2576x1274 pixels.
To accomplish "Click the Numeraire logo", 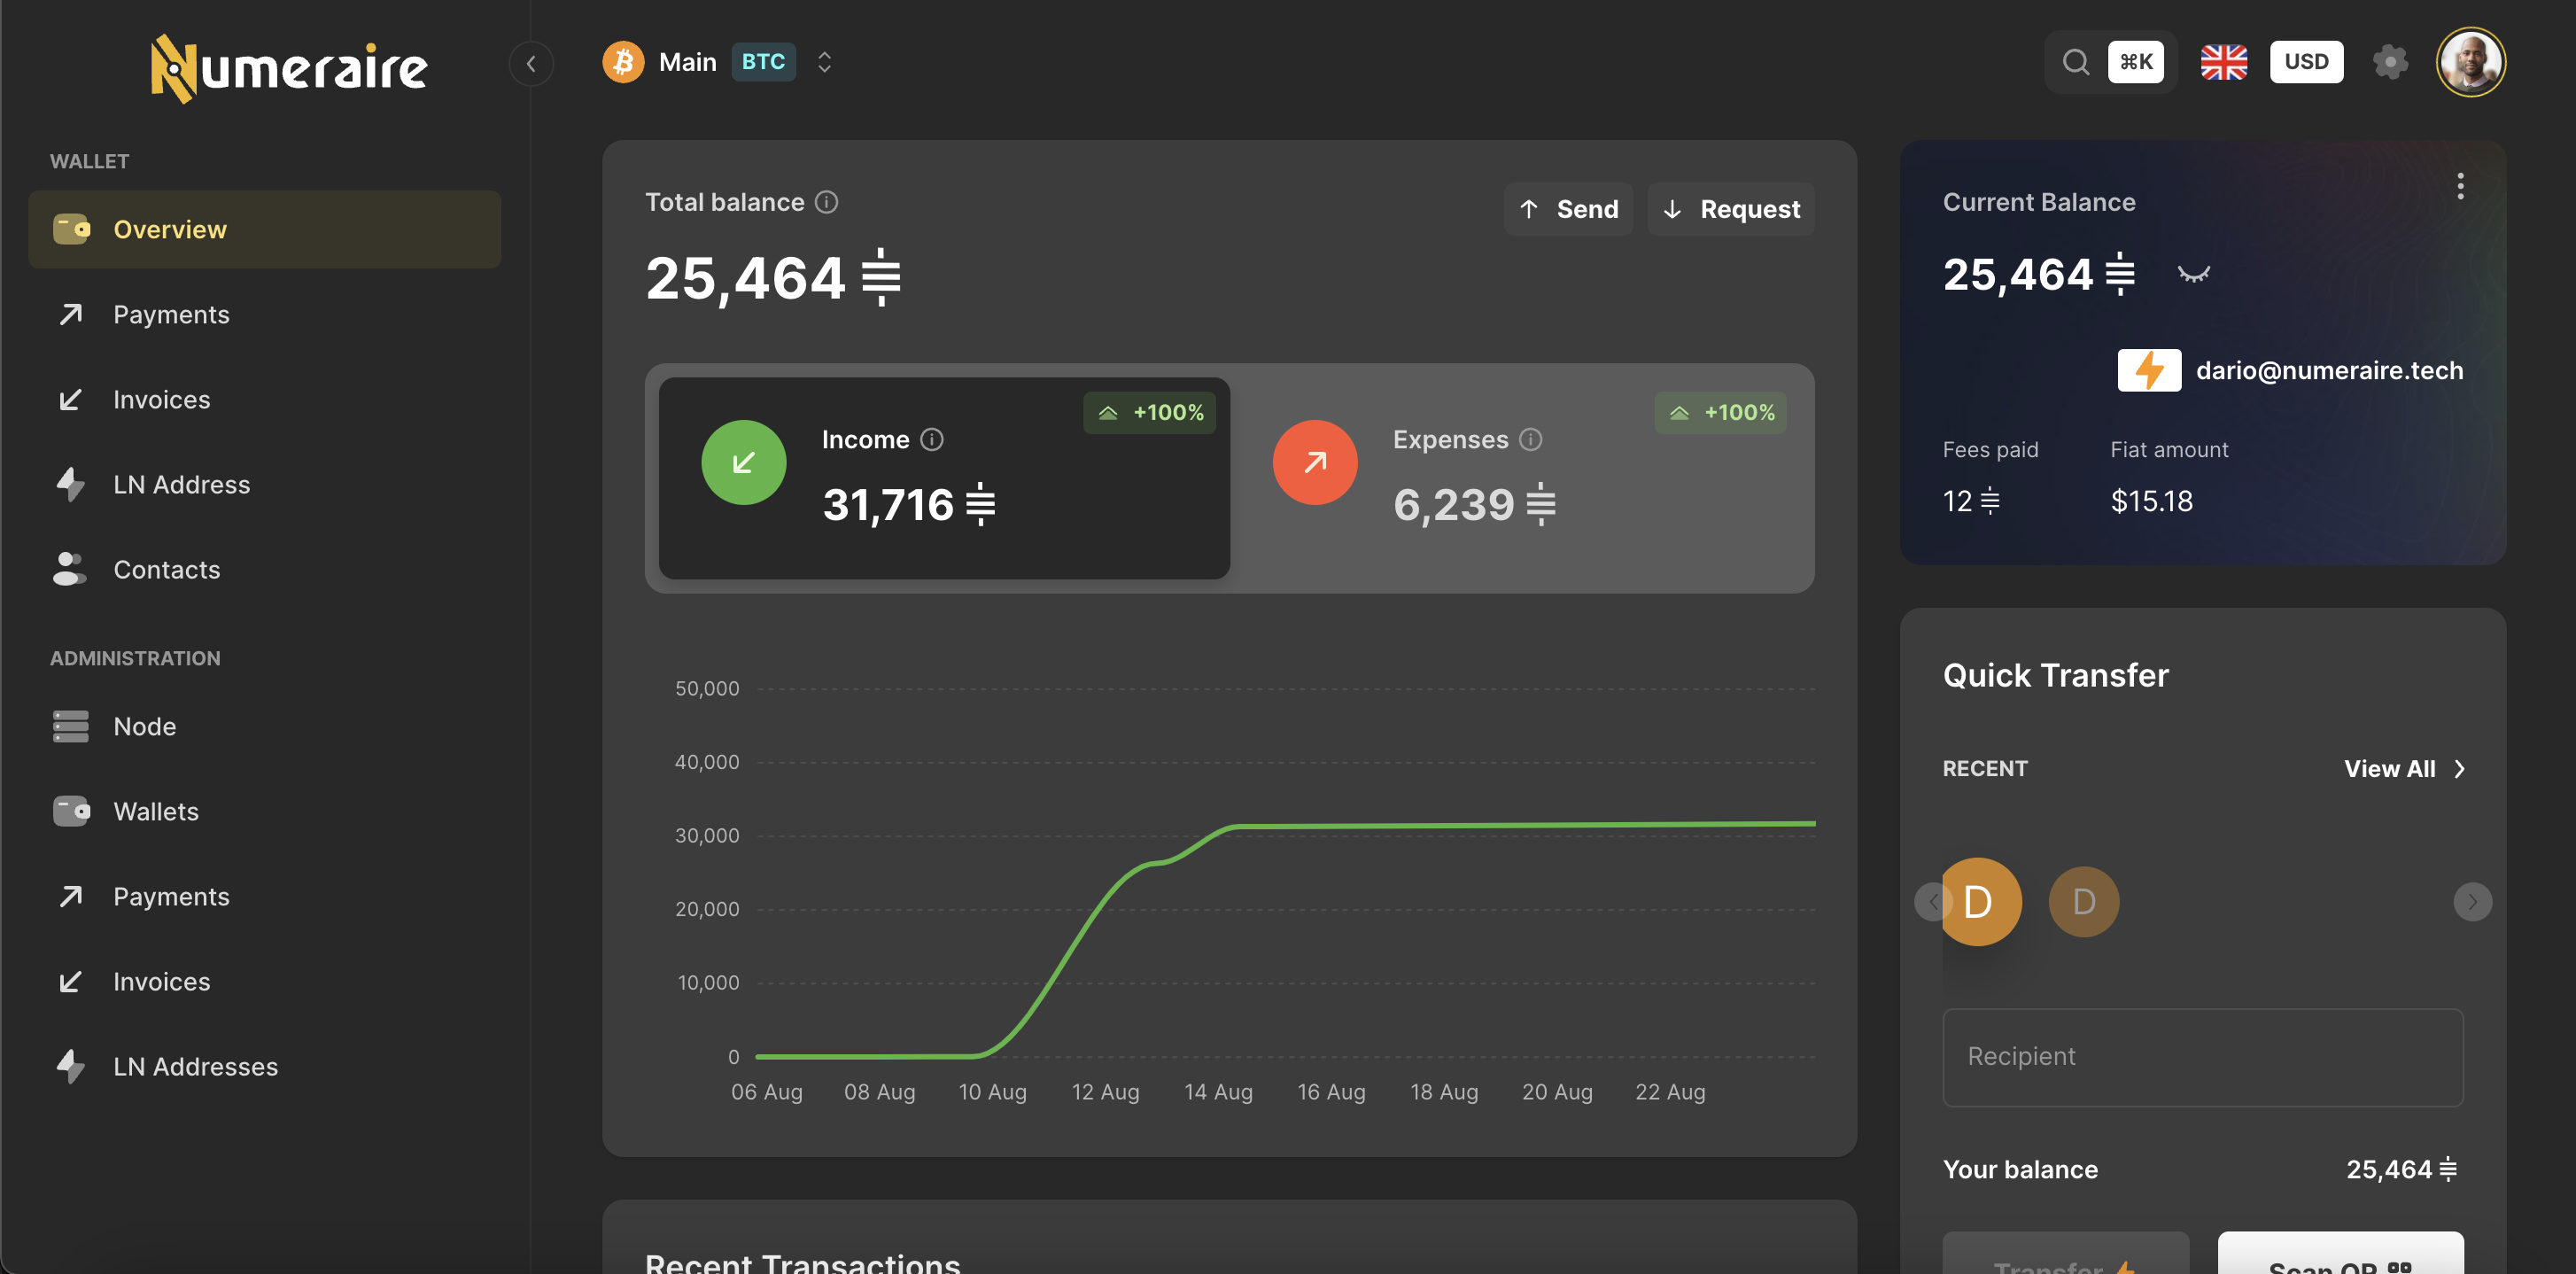I will coord(289,68).
